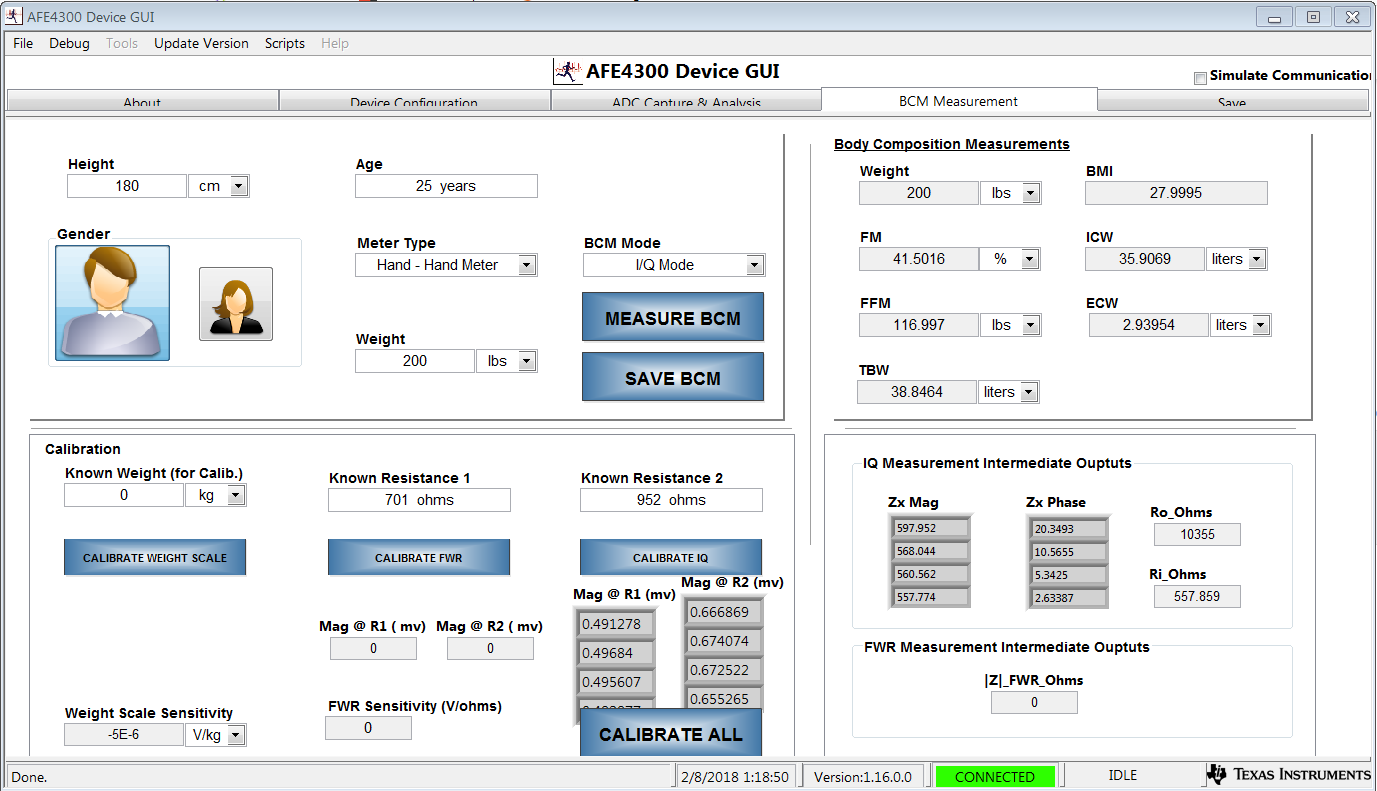Screen dimensions: 1377x791
Task: Click the CALIBRATE ALL button
Action: point(671,733)
